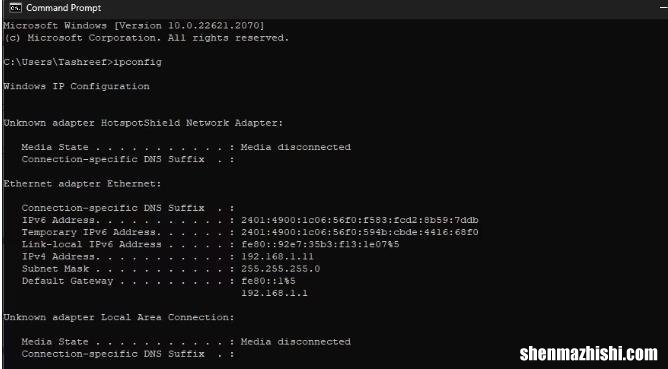This screenshot has height=369, width=668.
Task: Click the typed ipconfig command
Action: (x=138, y=62)
